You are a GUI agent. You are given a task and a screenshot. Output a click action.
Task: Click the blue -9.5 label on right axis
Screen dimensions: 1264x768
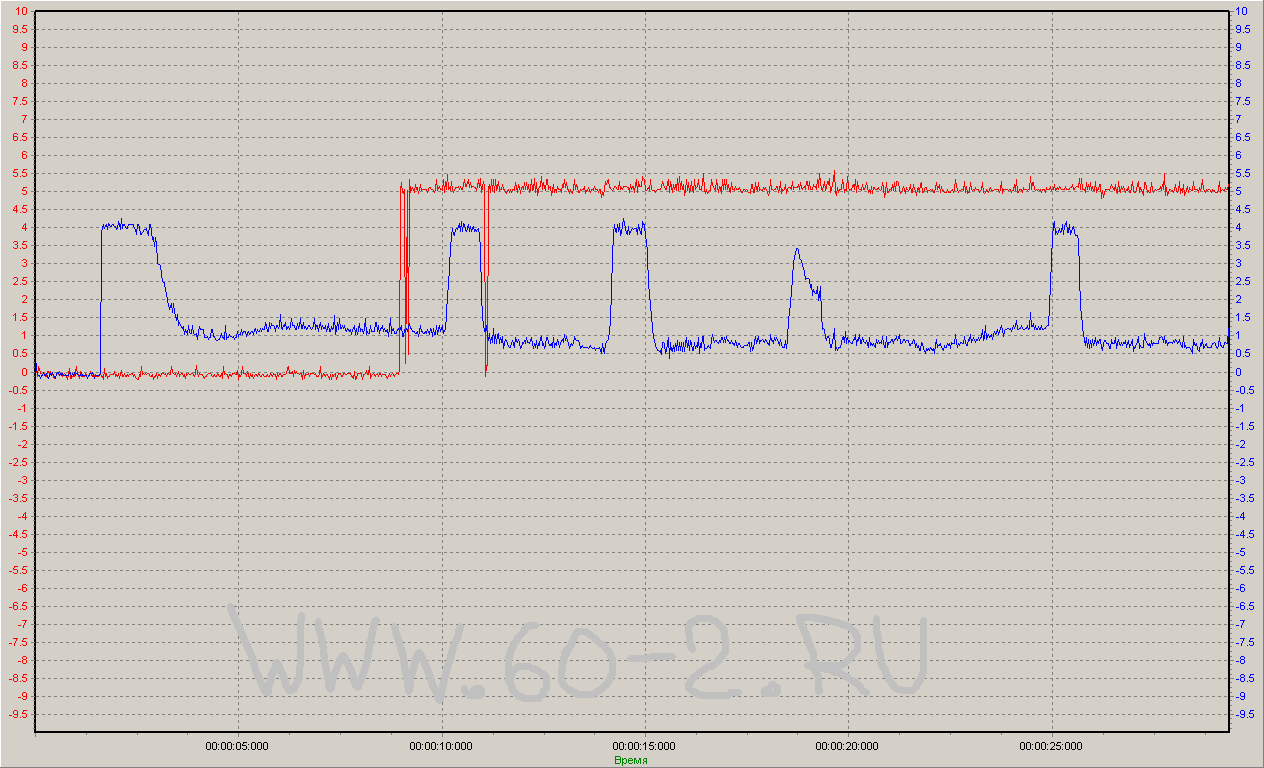(1245, 715)
